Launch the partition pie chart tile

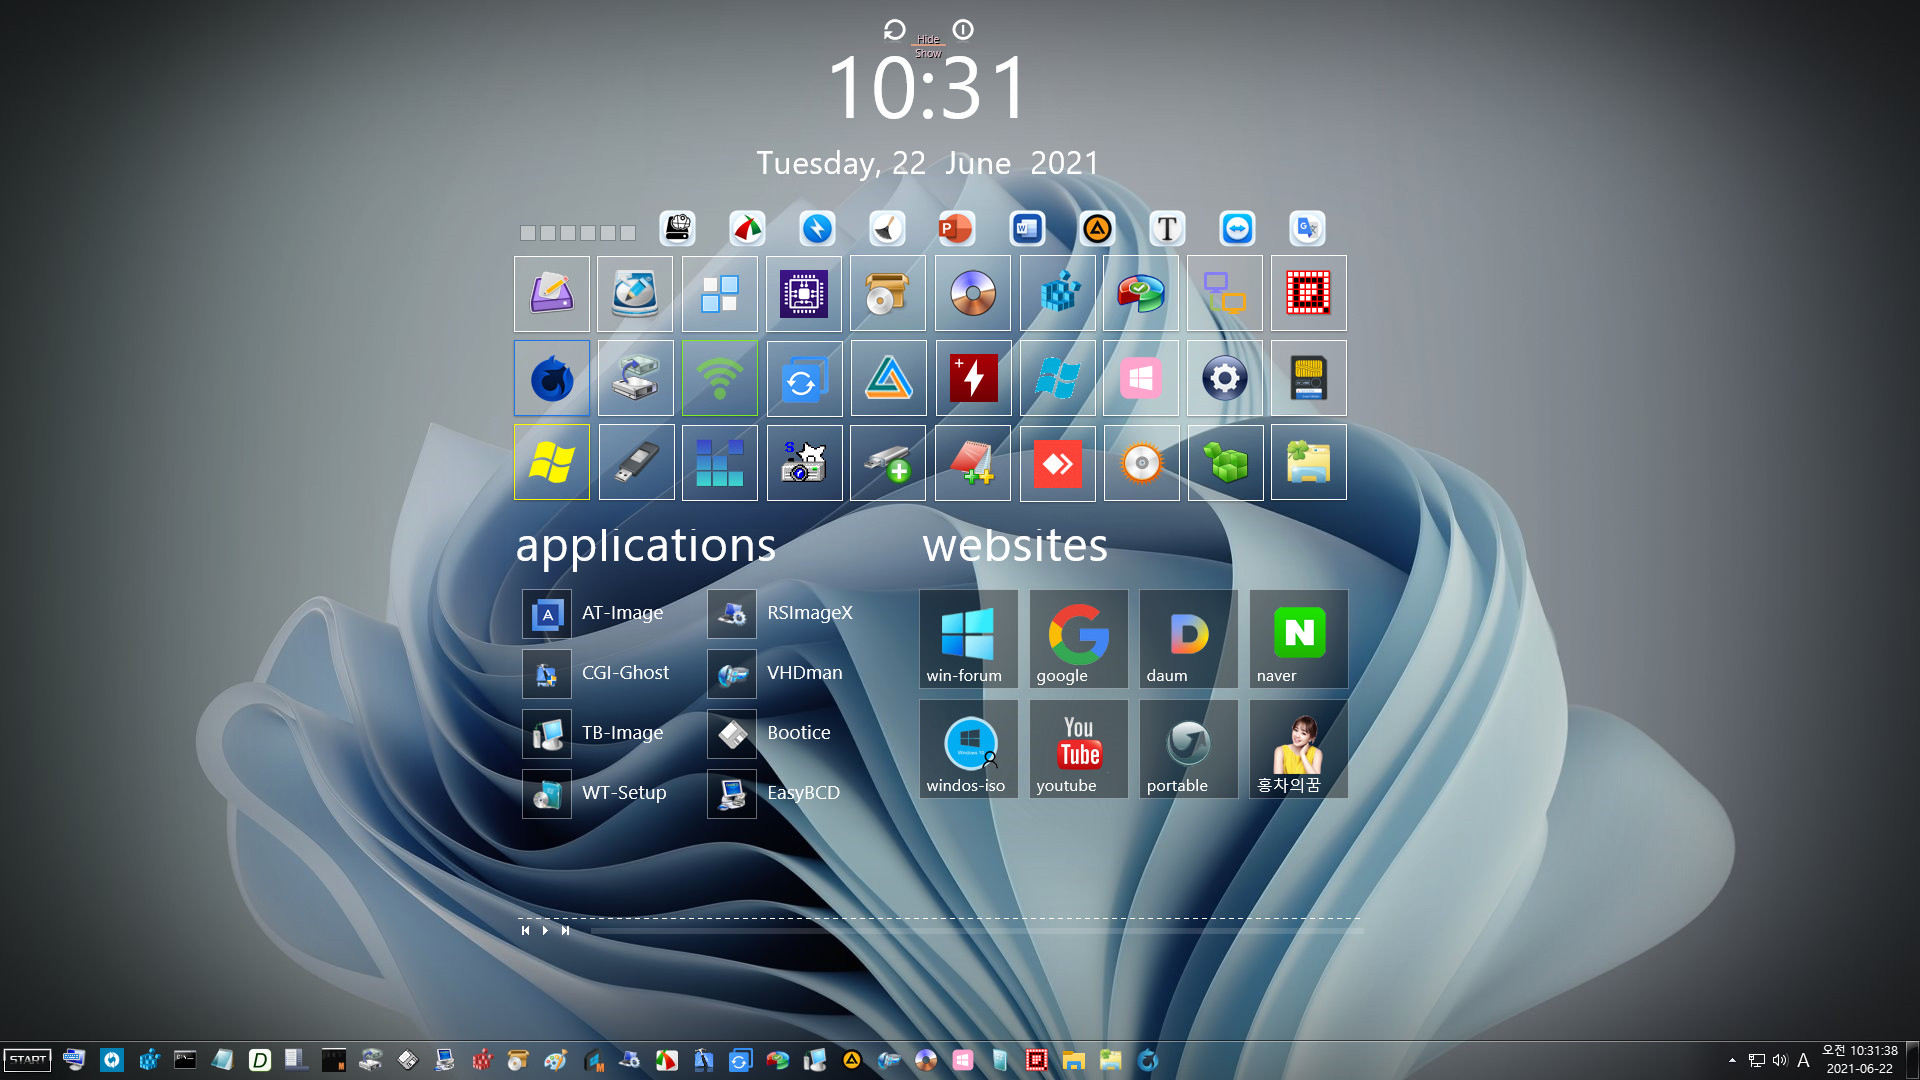tap(1141, 293)
